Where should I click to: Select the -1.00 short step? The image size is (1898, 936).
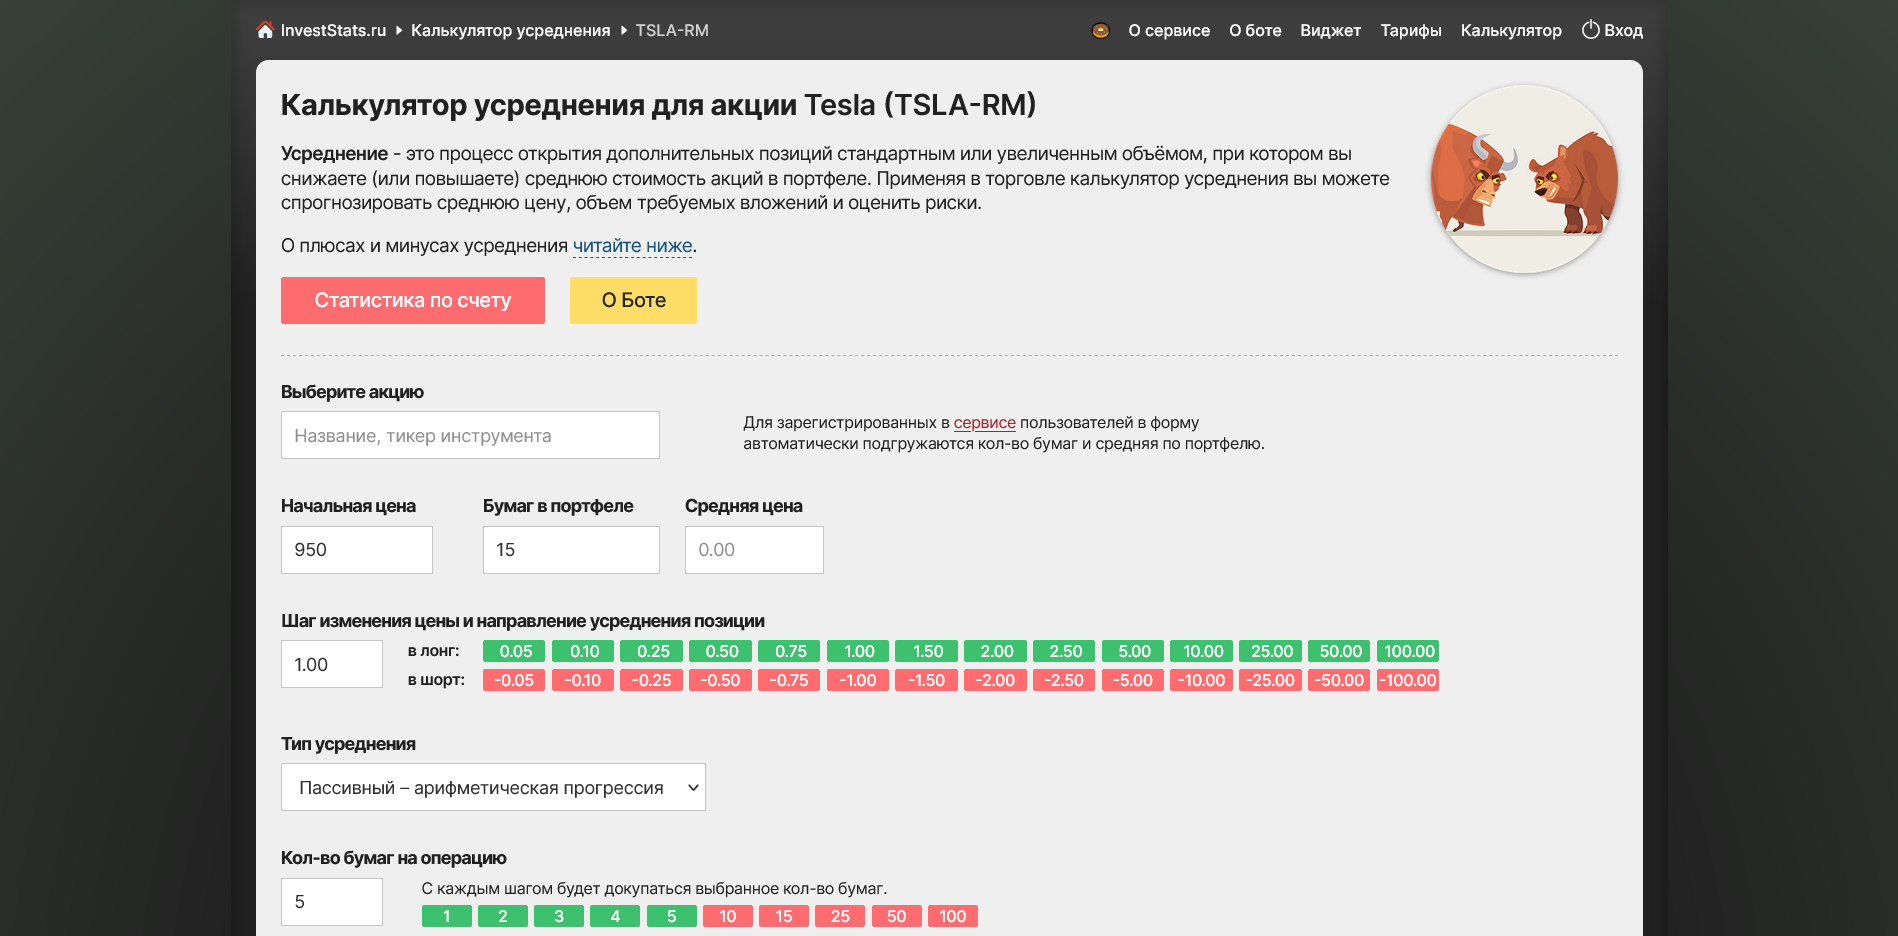pyautogui.click(x=858, y=680)
